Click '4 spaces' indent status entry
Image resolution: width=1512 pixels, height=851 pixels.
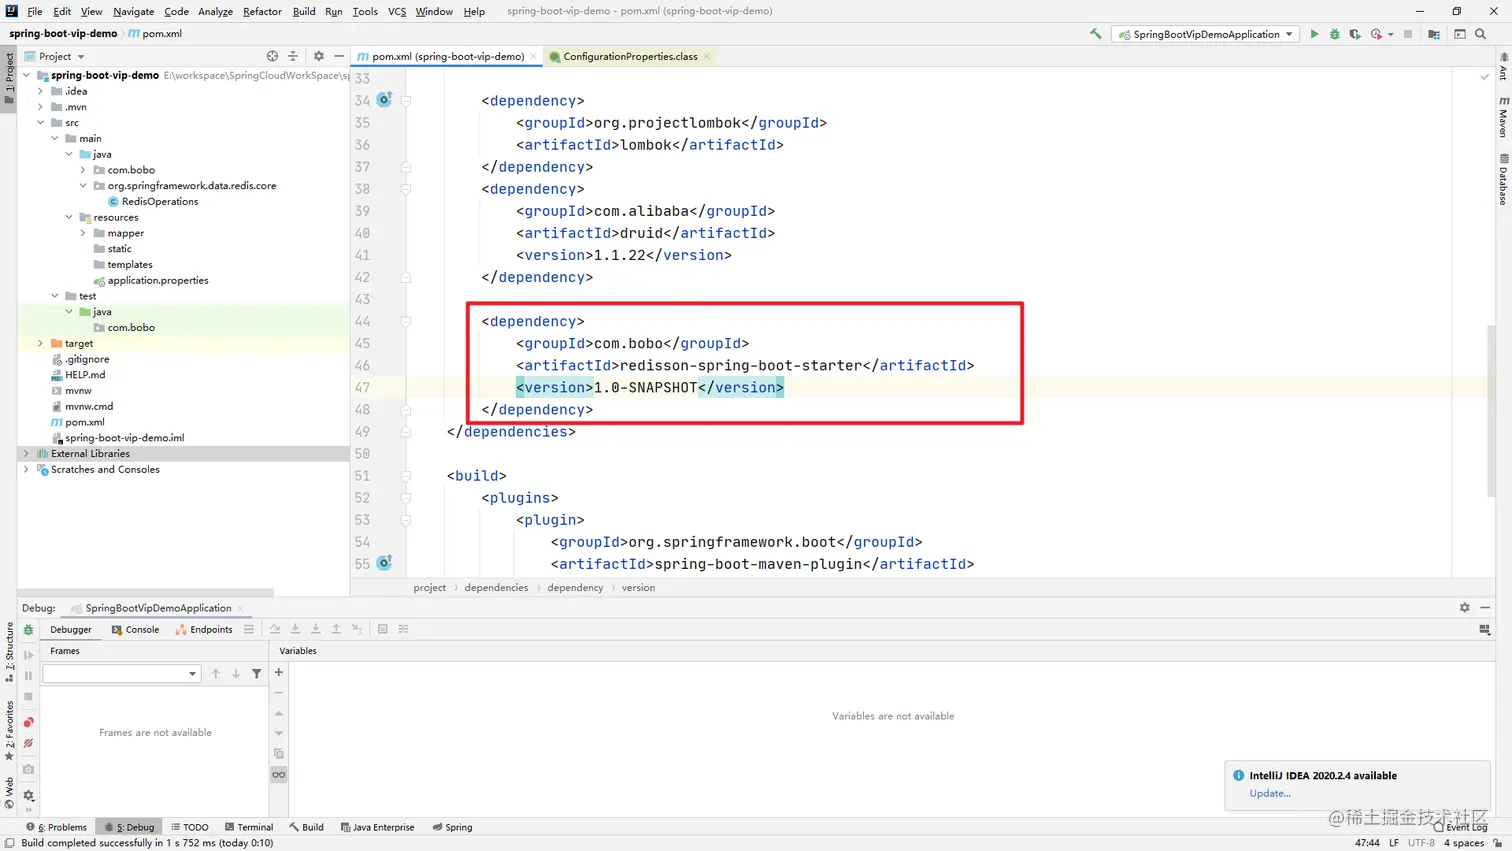(x=1464, y=843)
